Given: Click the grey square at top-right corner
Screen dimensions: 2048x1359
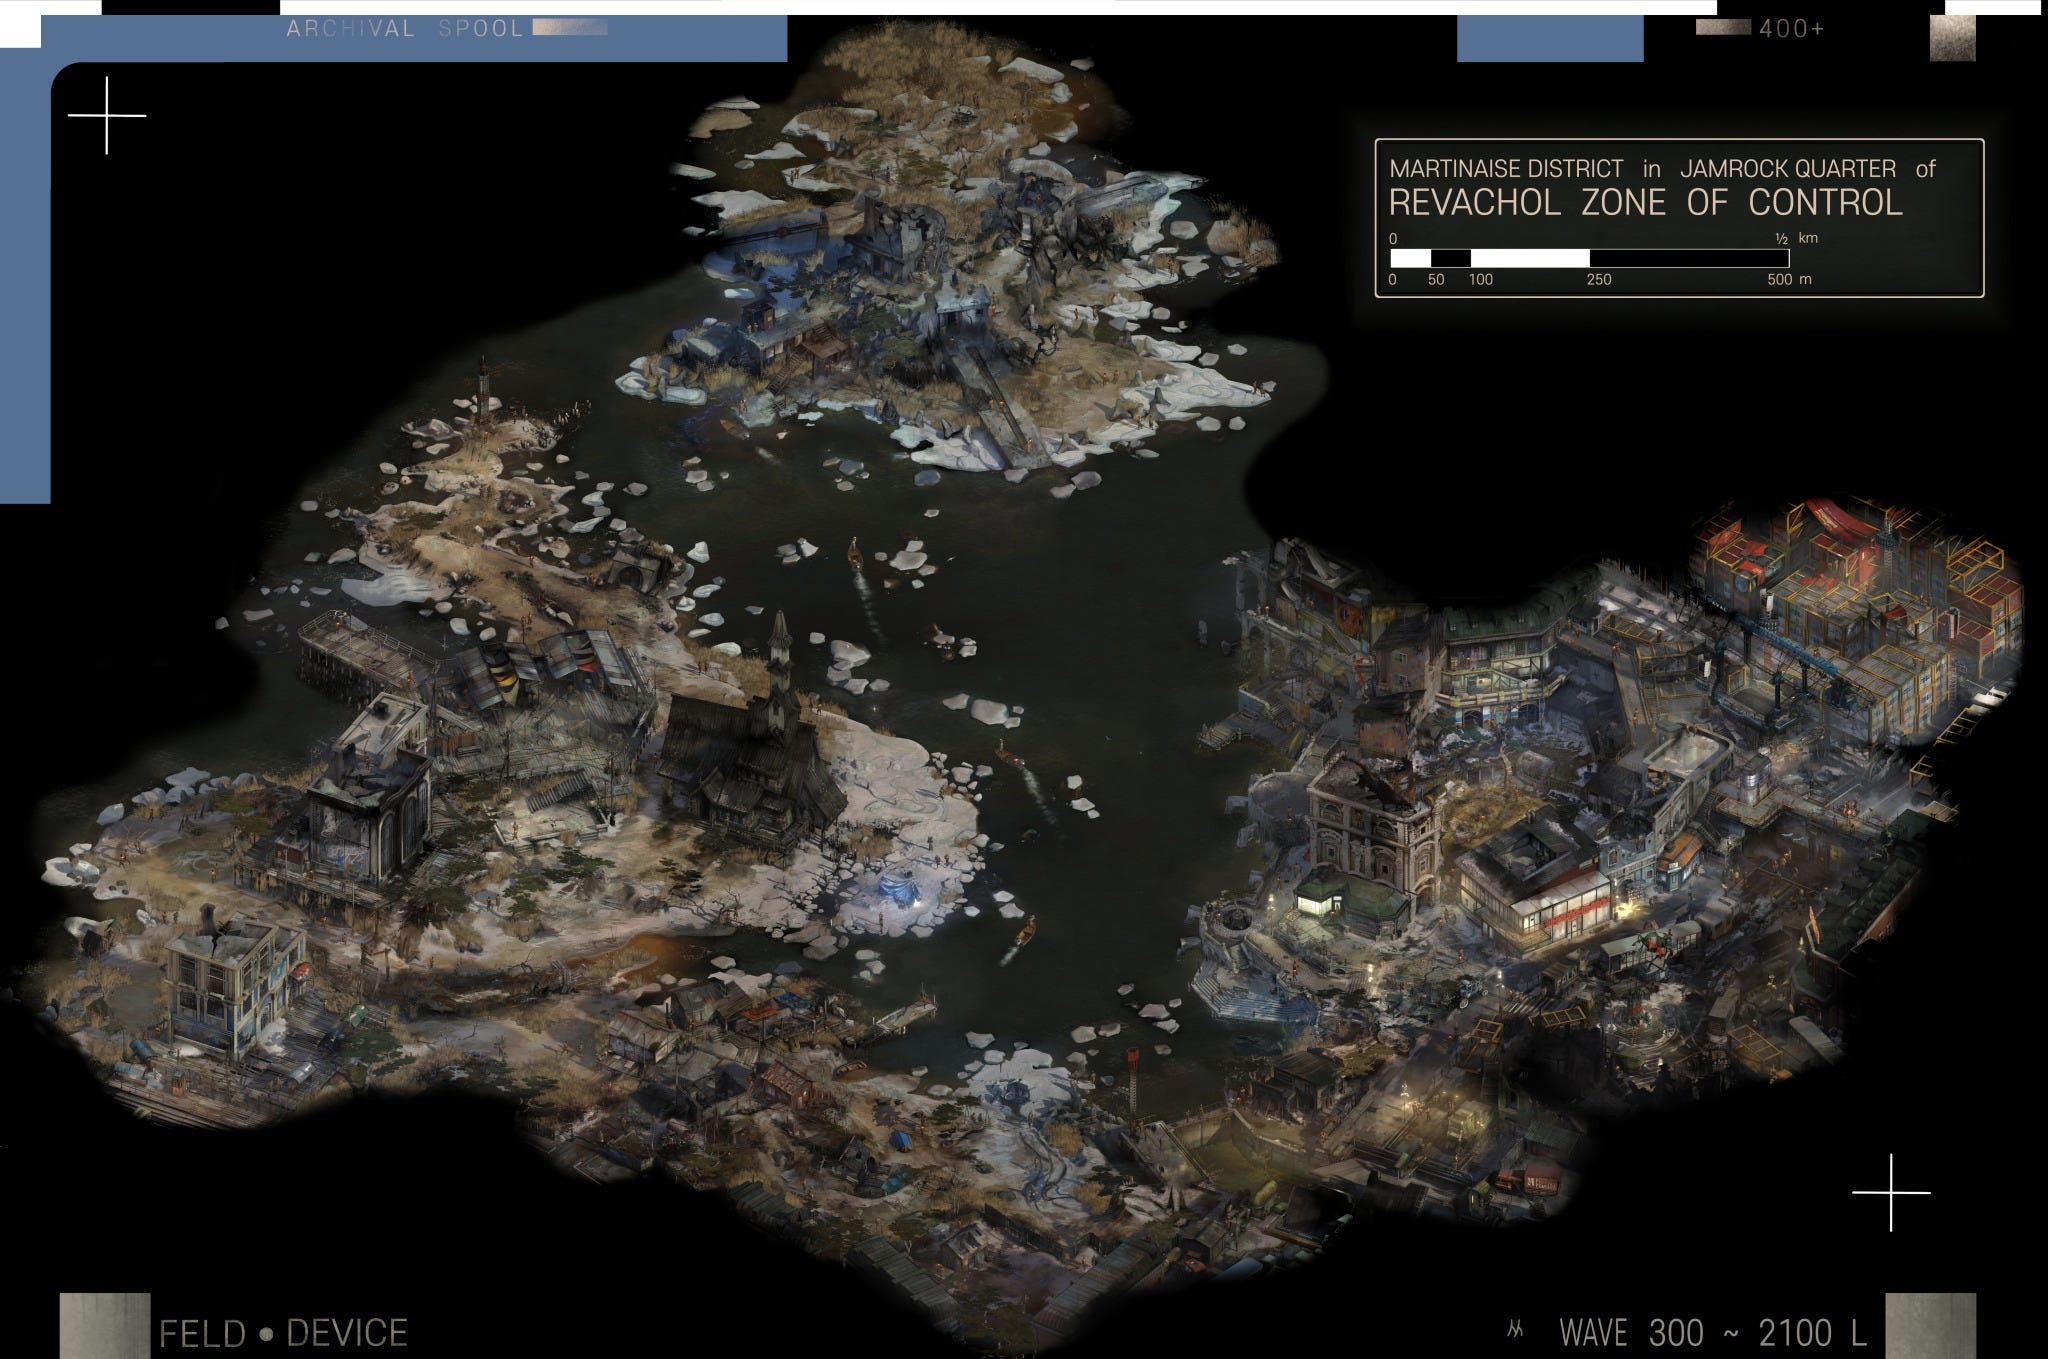Looking at the screenshot, I should click(x=1952, y=38).
